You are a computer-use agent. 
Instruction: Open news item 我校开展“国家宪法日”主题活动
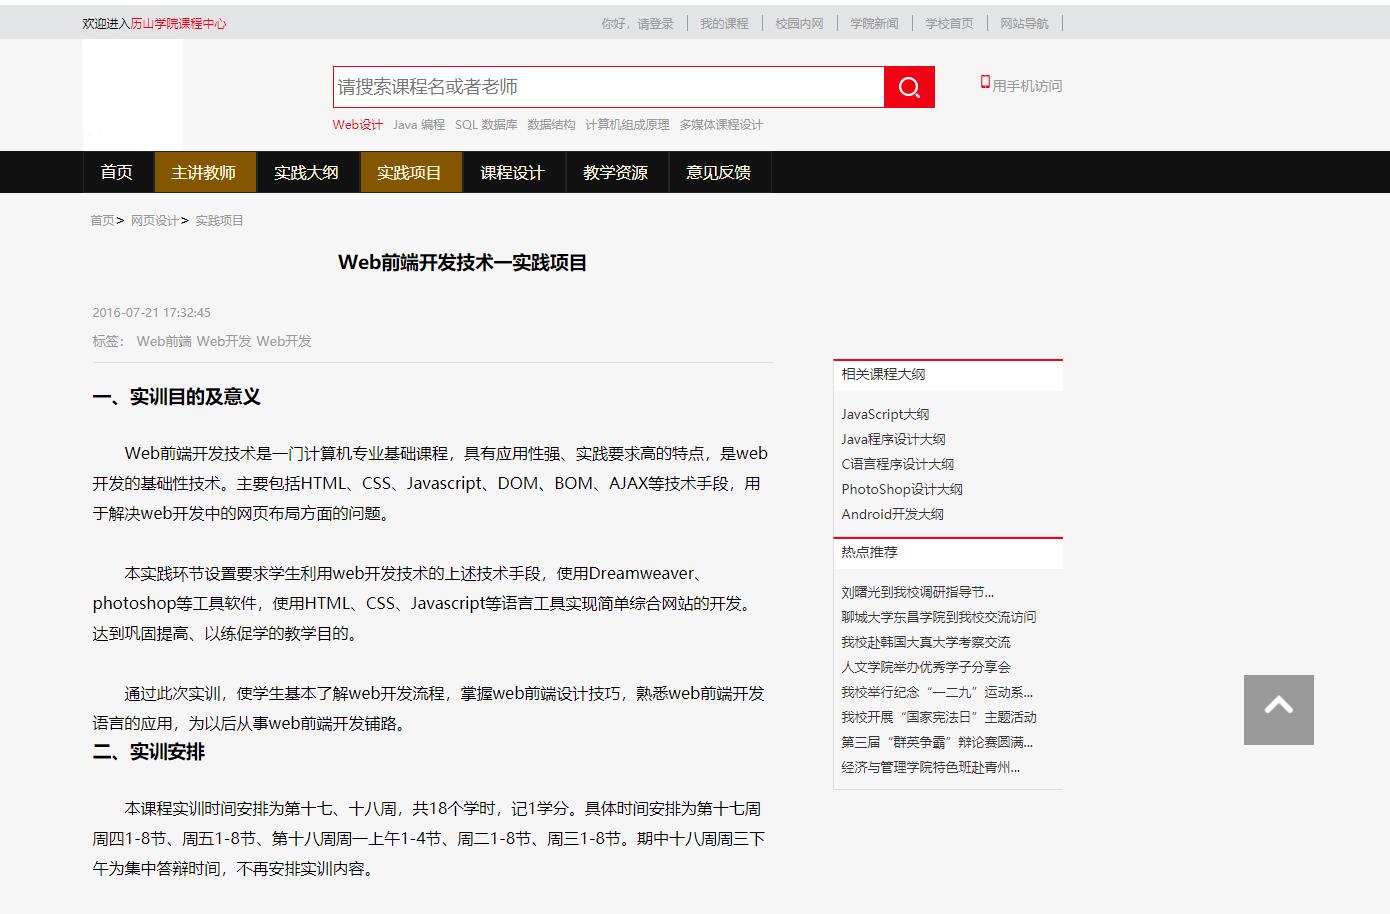click(x=938, y=717)
